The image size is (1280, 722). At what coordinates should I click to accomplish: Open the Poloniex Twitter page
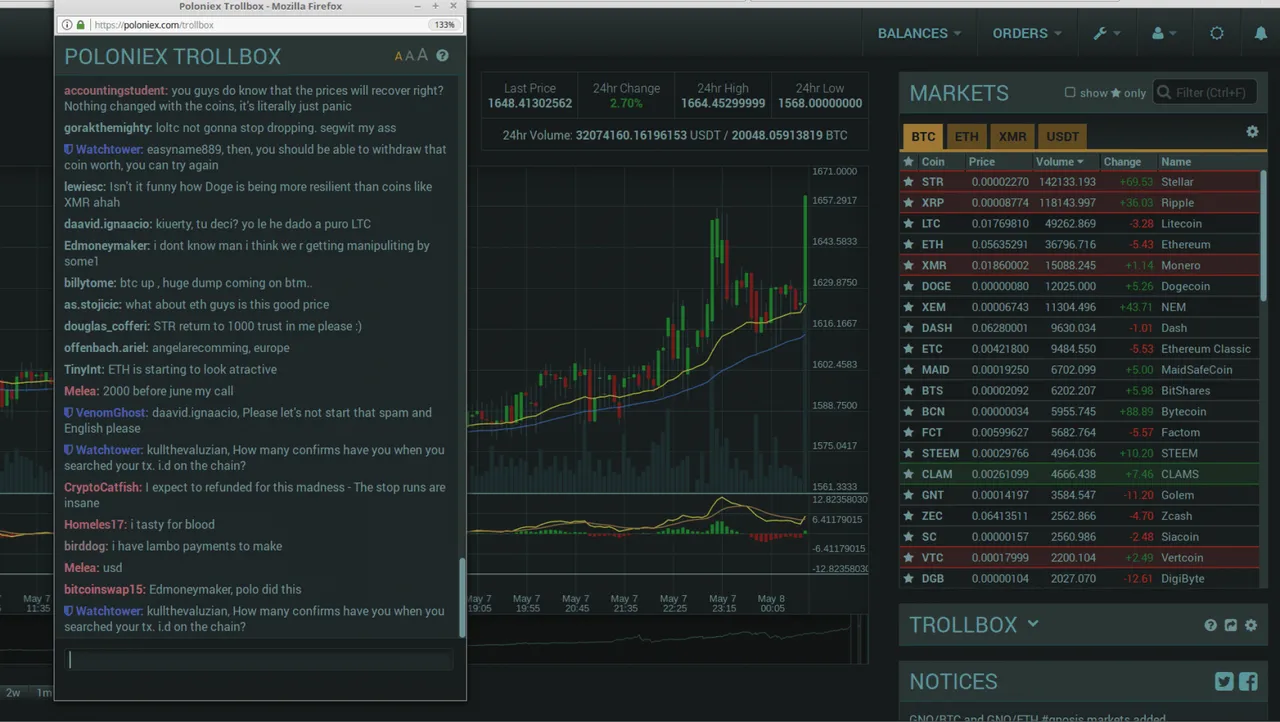pyautogui.click(x=1224, y=682)
